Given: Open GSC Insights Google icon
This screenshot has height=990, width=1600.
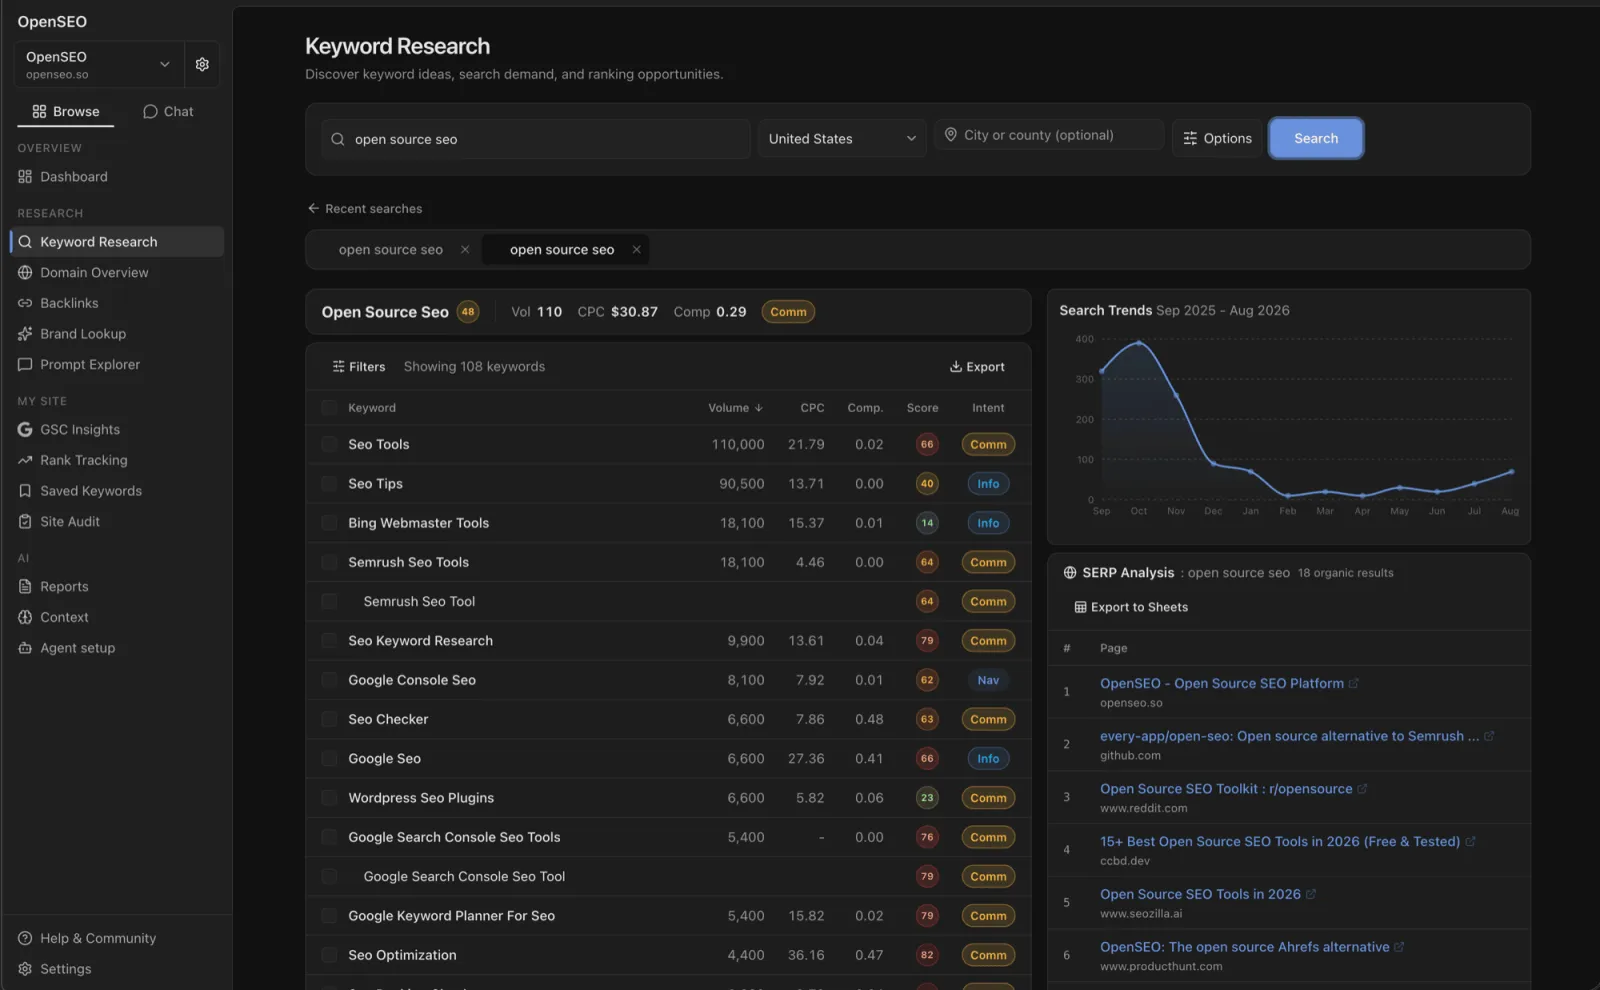Looking at the screenshot, I should (x=25, y=430).
